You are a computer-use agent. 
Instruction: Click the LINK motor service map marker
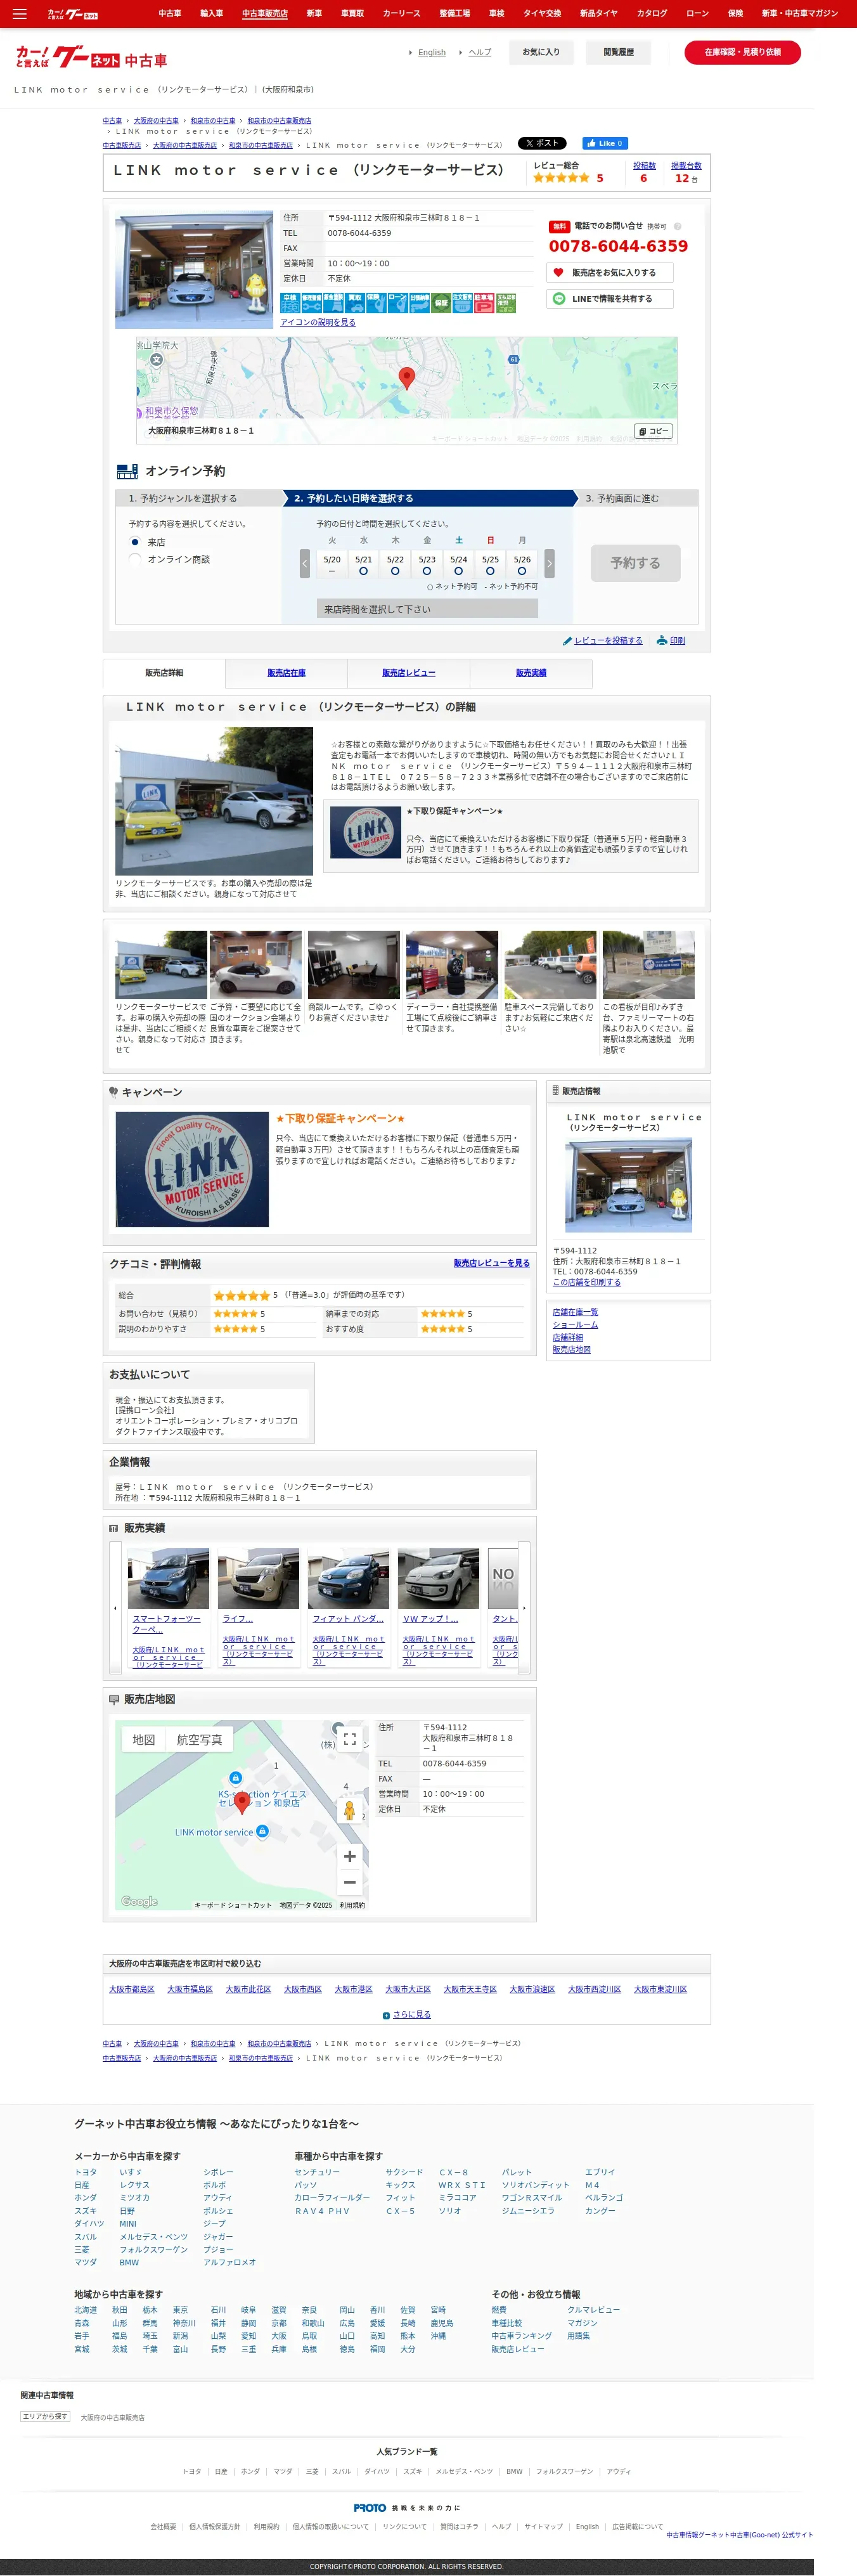(x=262, y=1831)
